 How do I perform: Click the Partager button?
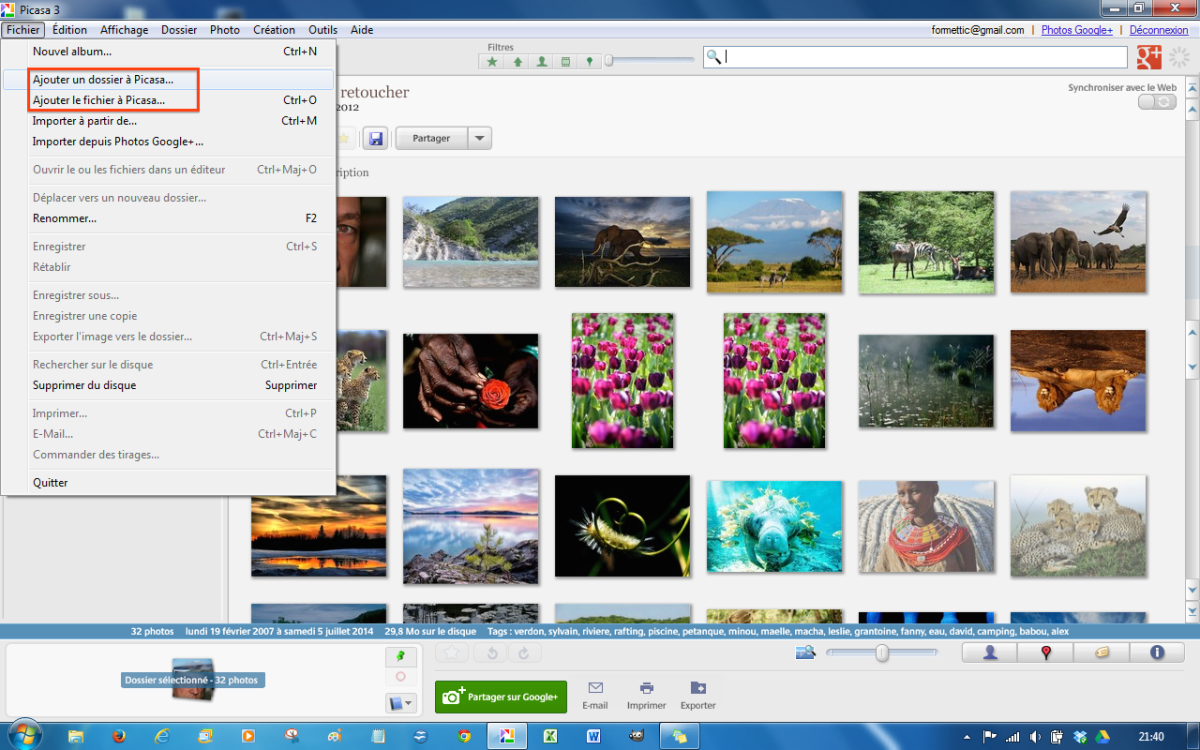(431, 138)
